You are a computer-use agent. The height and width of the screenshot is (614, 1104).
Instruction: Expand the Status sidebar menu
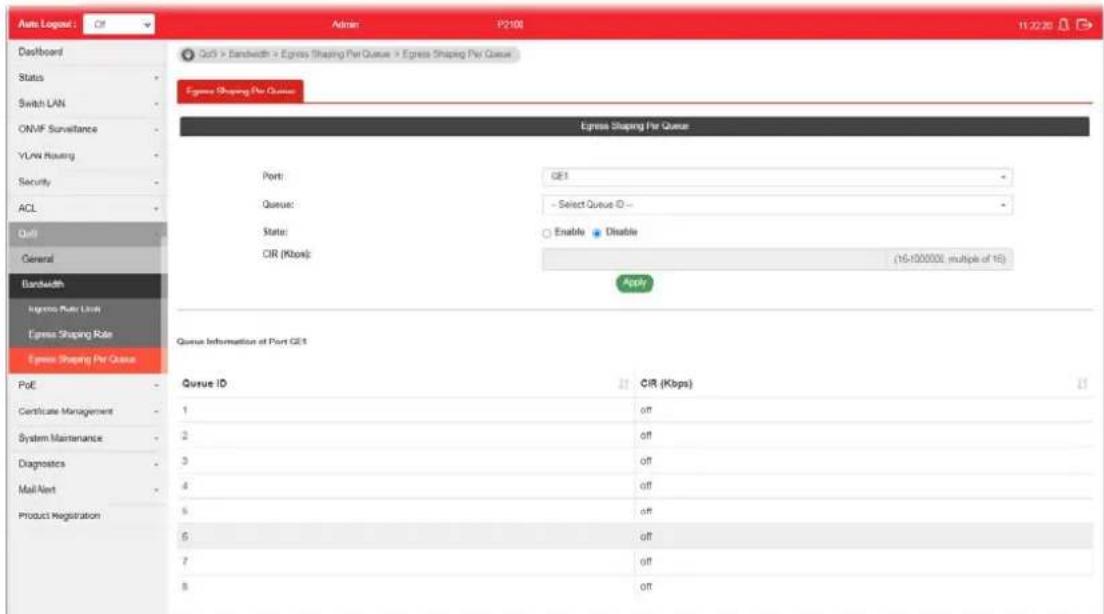(x=87, y=77)
